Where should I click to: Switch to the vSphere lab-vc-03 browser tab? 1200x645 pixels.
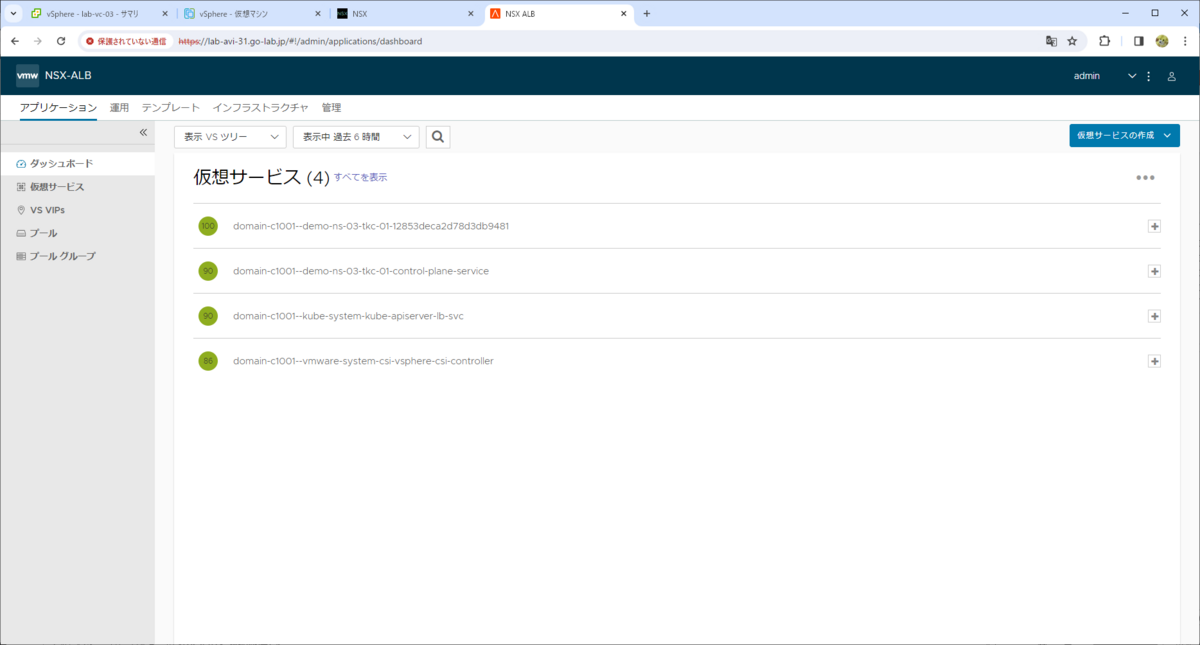98,14
